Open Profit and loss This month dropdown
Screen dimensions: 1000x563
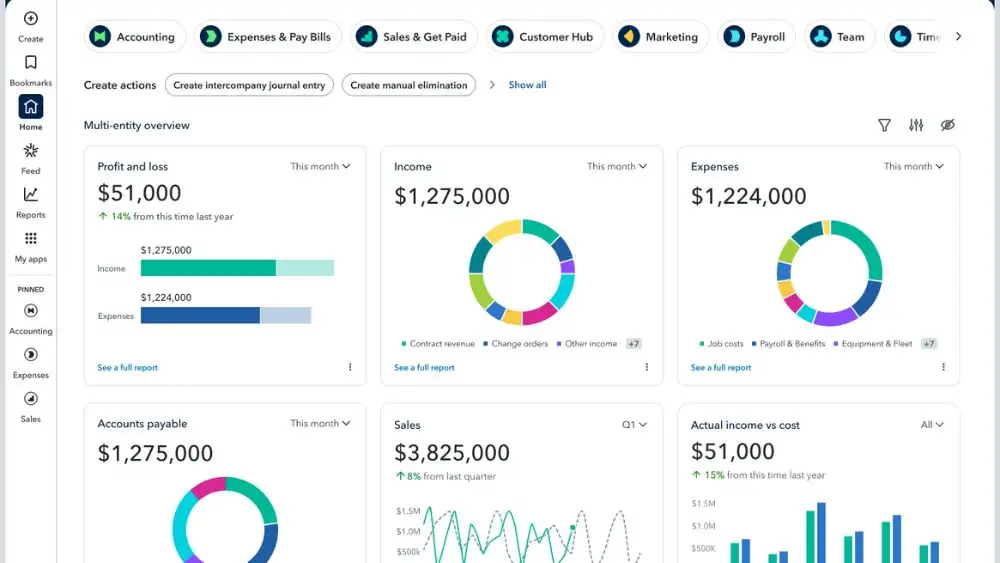320,166
